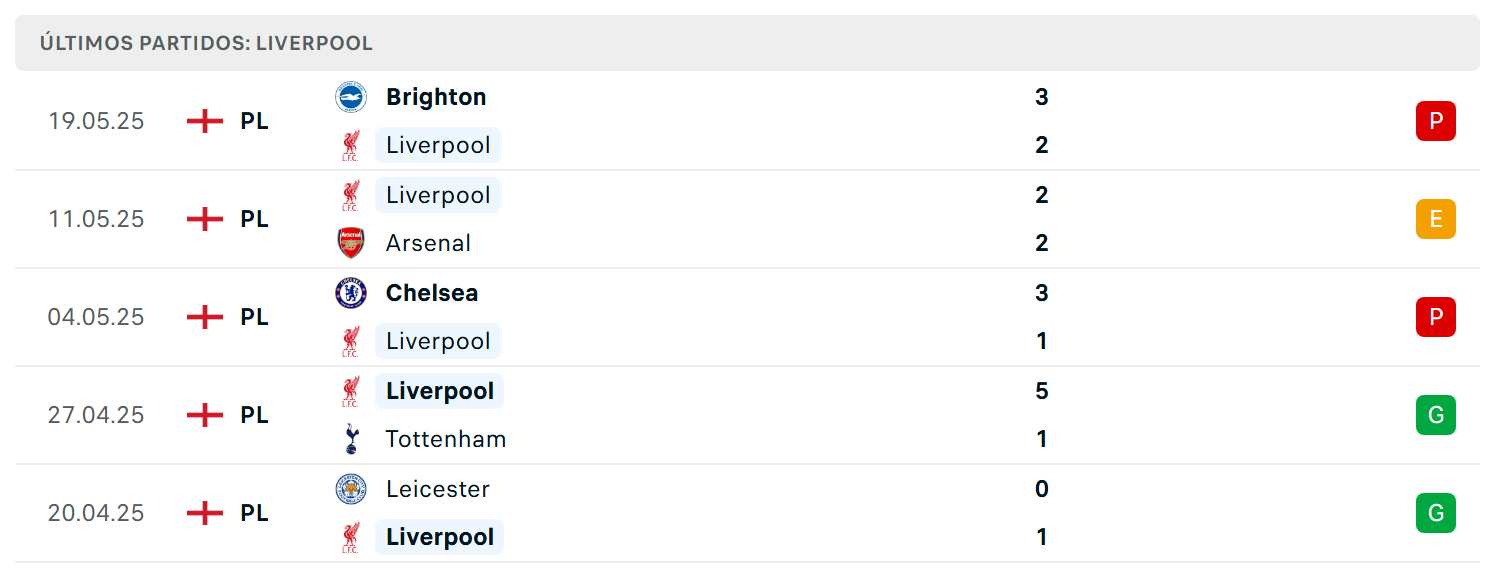Click the PL label for 11.05.25 match
1493x579 pixels.
[x=254, y=219]
